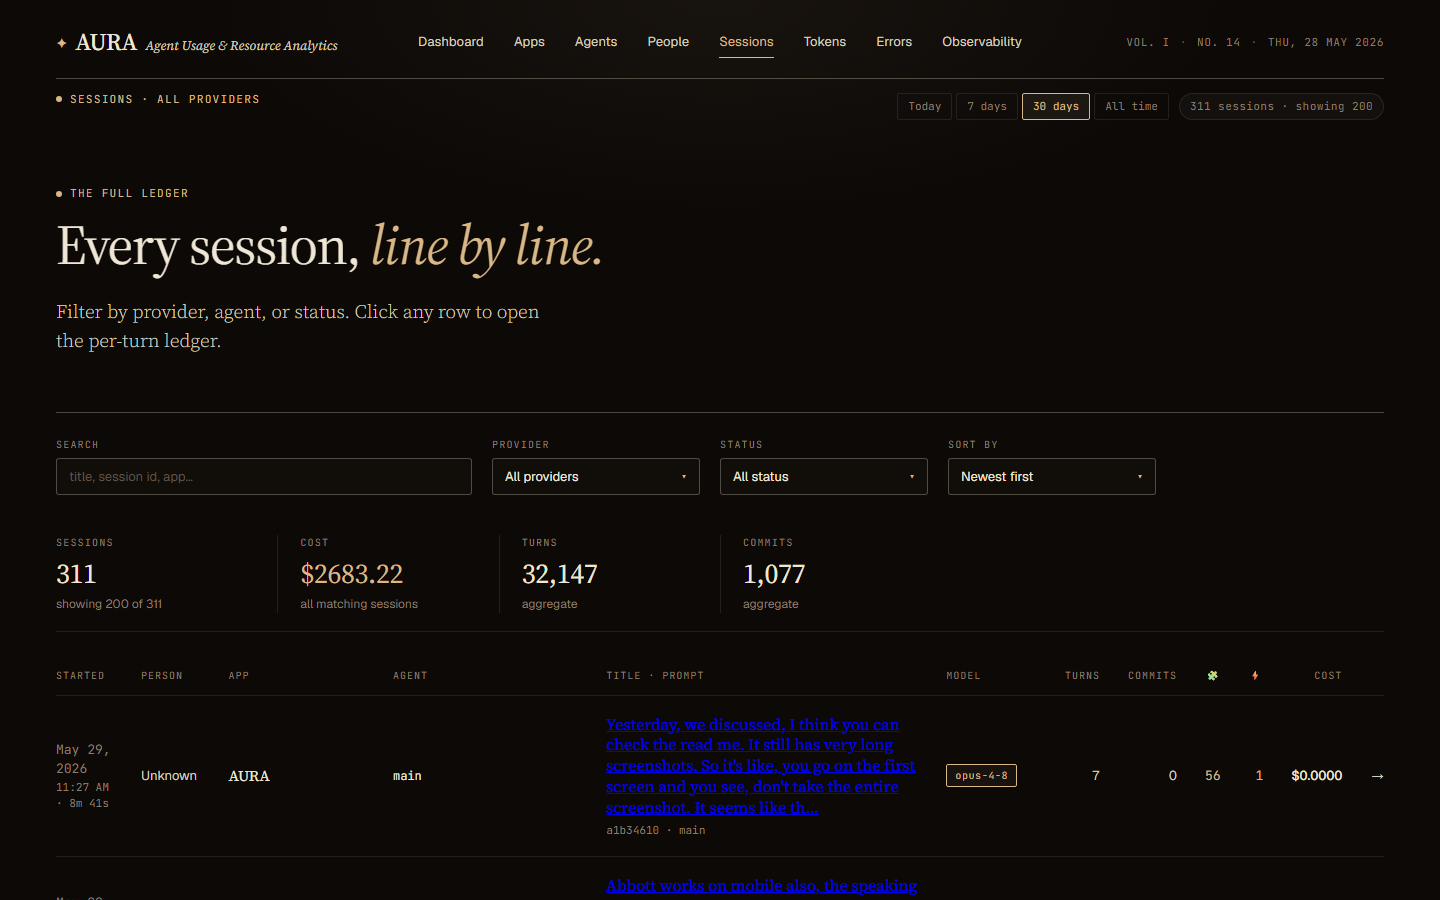Open the Tokens tab

(x=825, y=42)
